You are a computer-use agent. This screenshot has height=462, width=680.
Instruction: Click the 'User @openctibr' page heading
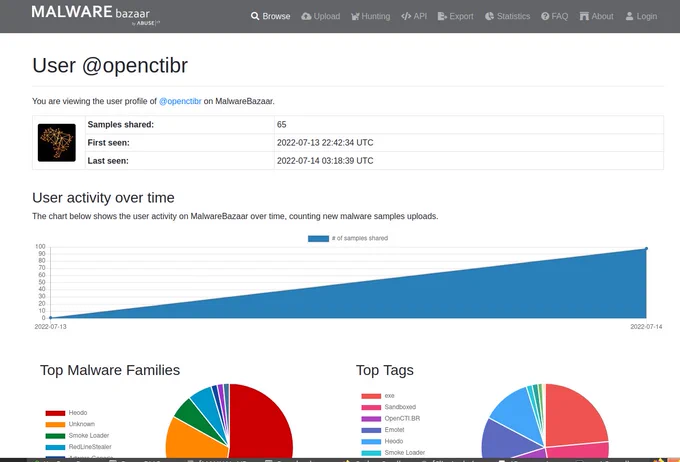click(x=110, y=66)
